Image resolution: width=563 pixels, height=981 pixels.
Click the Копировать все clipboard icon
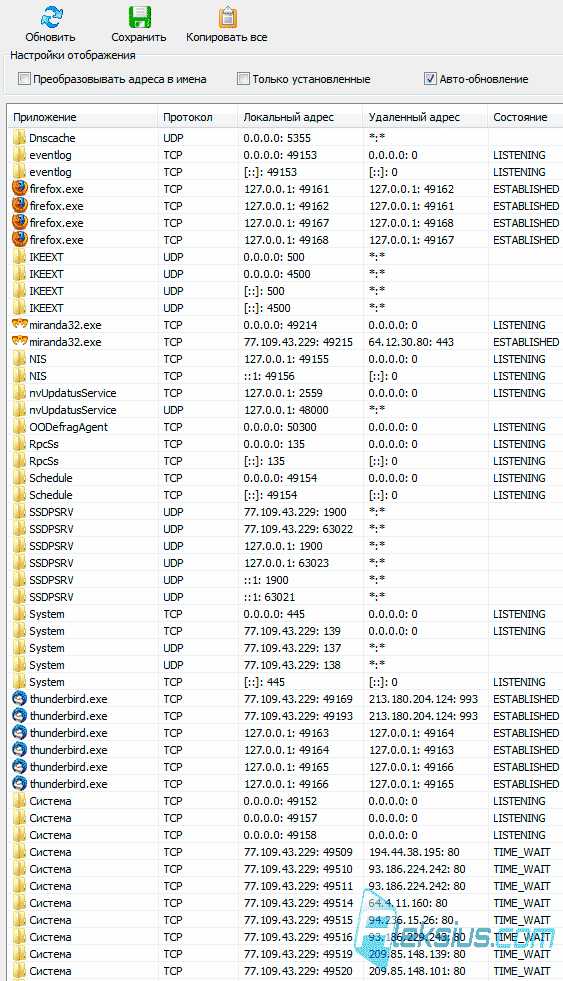coord(228,17)
